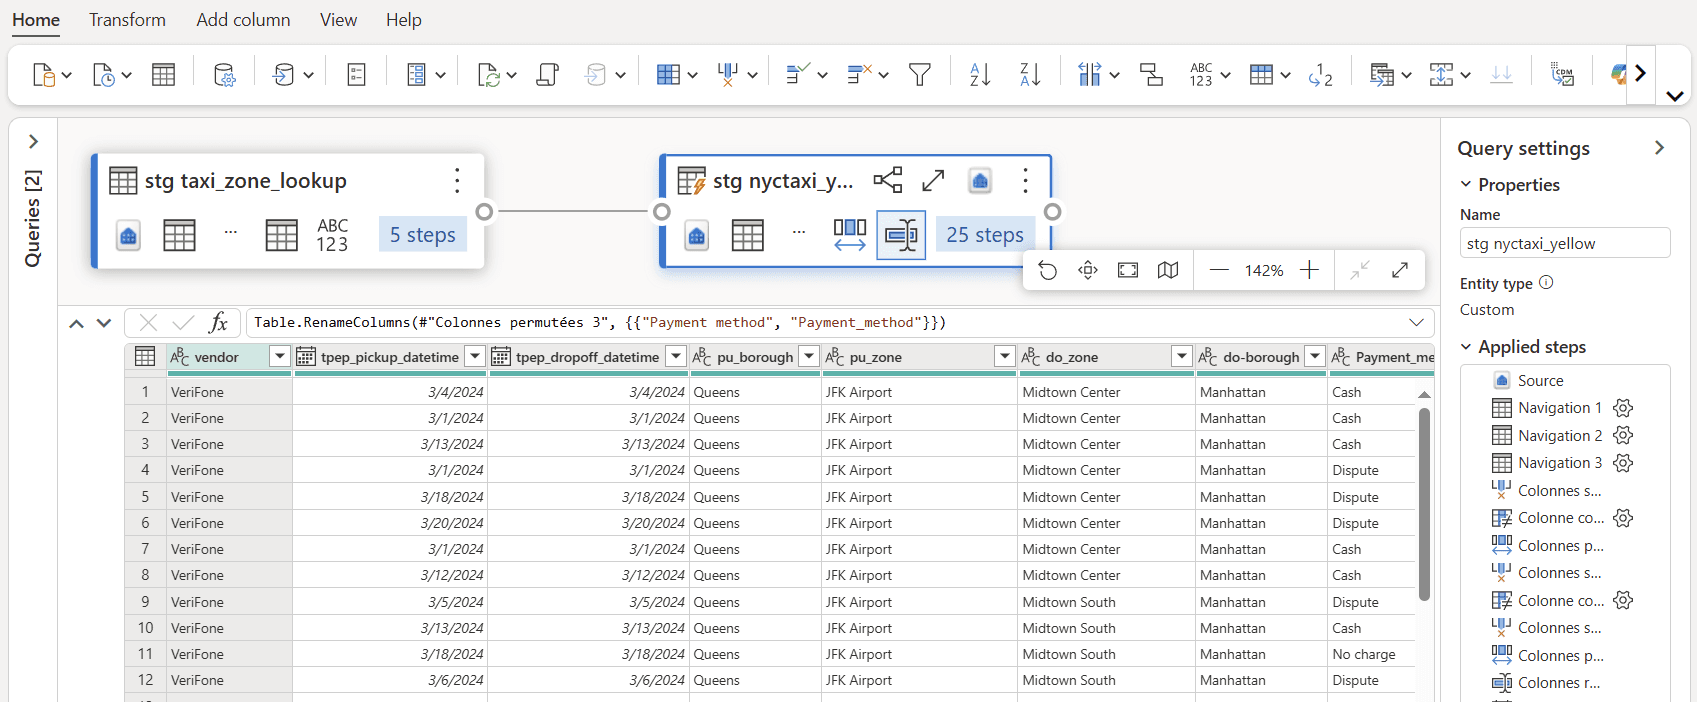Sort descending Z to A

[1030, 74]
